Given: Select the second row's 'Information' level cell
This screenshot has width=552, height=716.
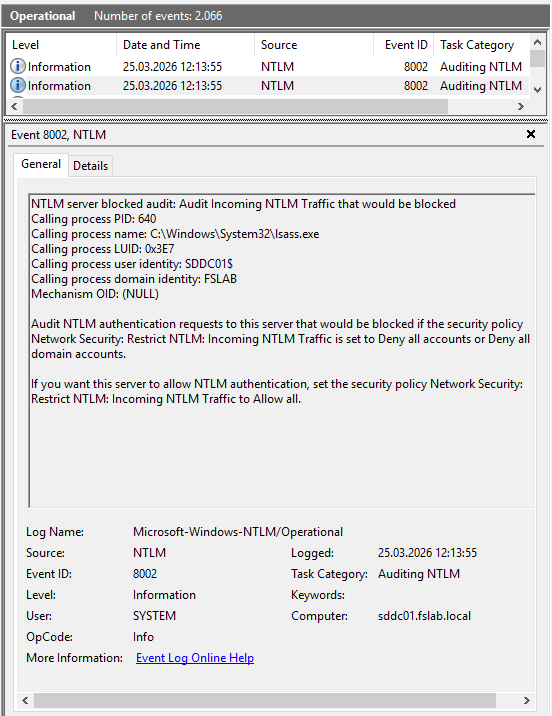Looking at the screenshot, I should click(x=59, y=86).
